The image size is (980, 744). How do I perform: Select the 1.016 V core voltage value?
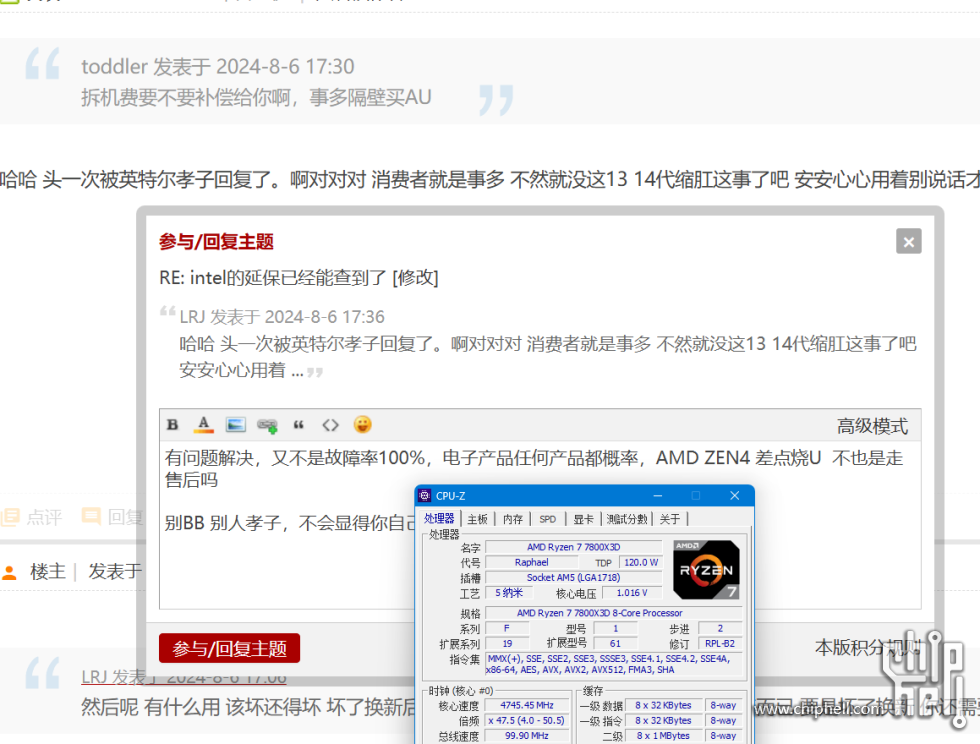(632, 593)
